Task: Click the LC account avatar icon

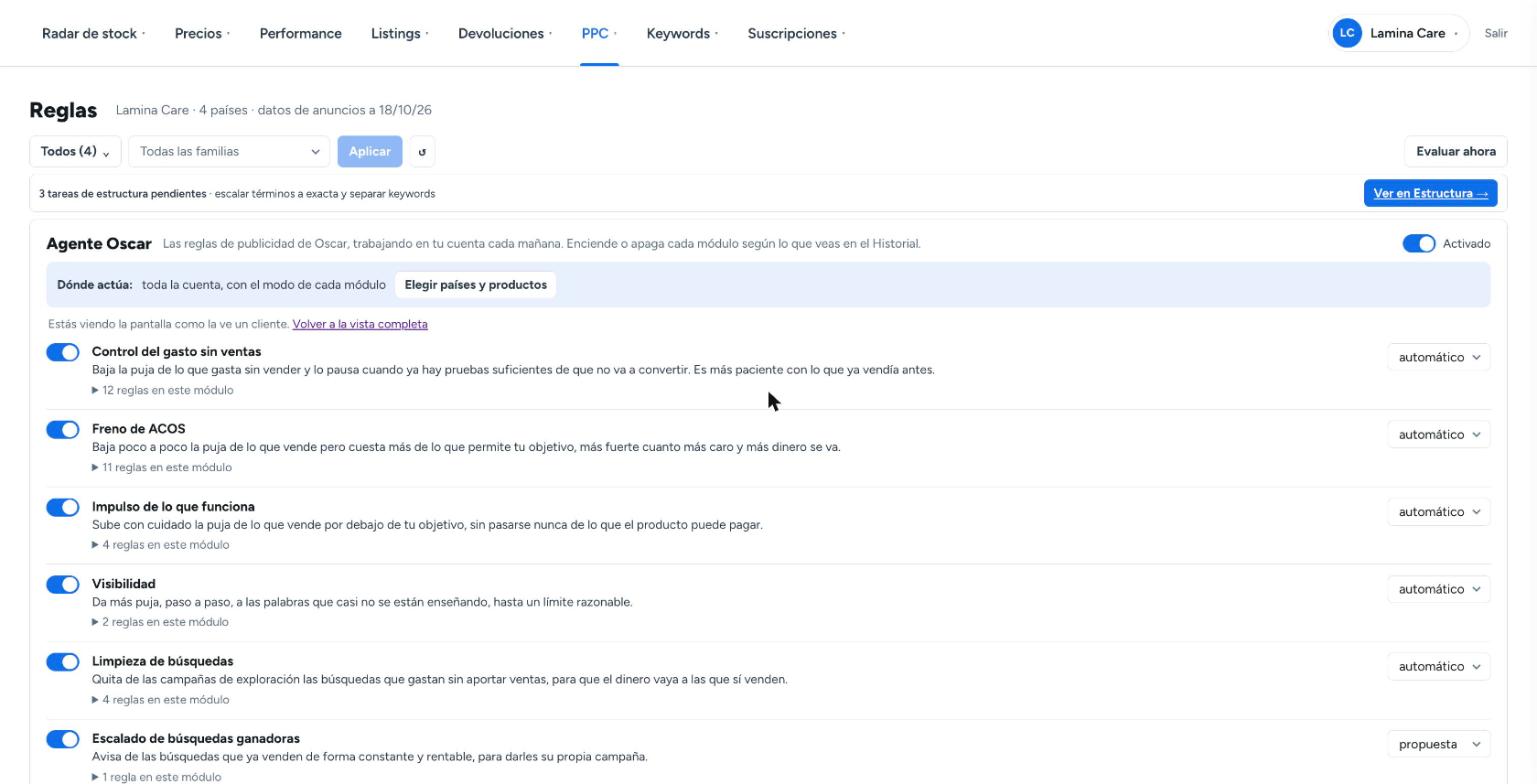Action: pos(1347,33)
